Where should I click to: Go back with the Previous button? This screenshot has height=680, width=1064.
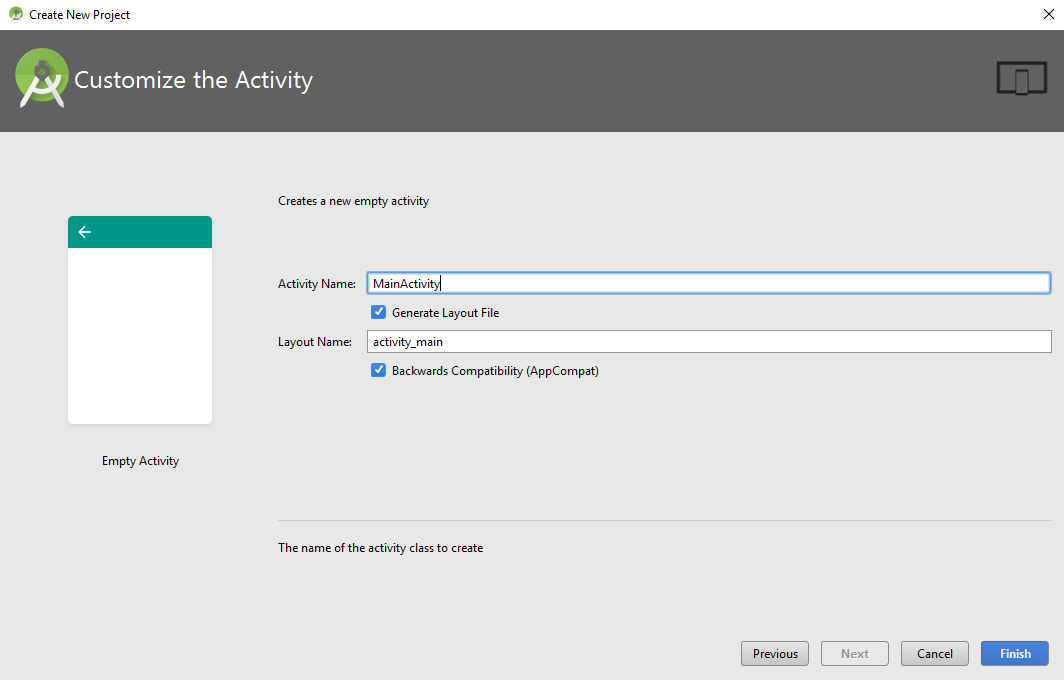(x=775, y=654)
